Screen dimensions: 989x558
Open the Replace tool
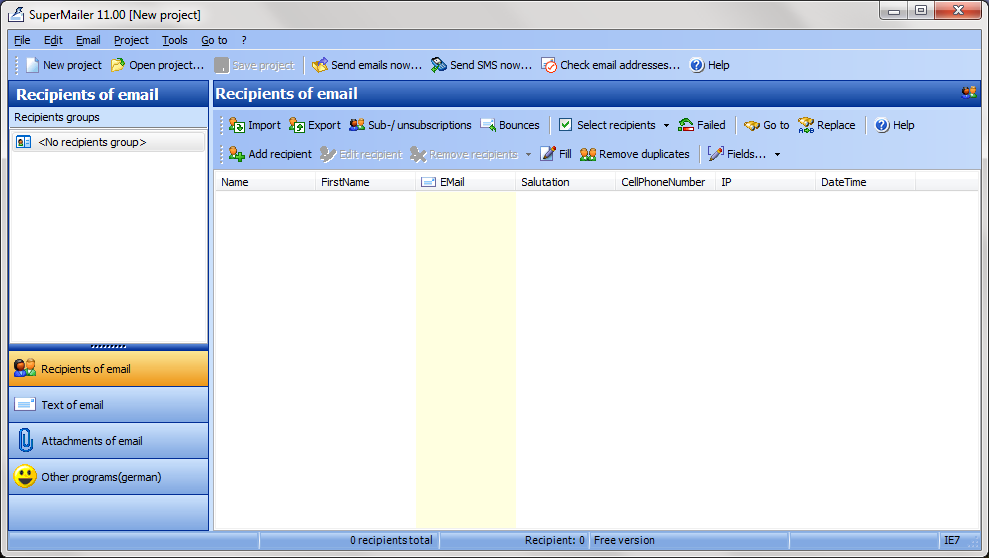pyautogui.click(x=827, y=125)
